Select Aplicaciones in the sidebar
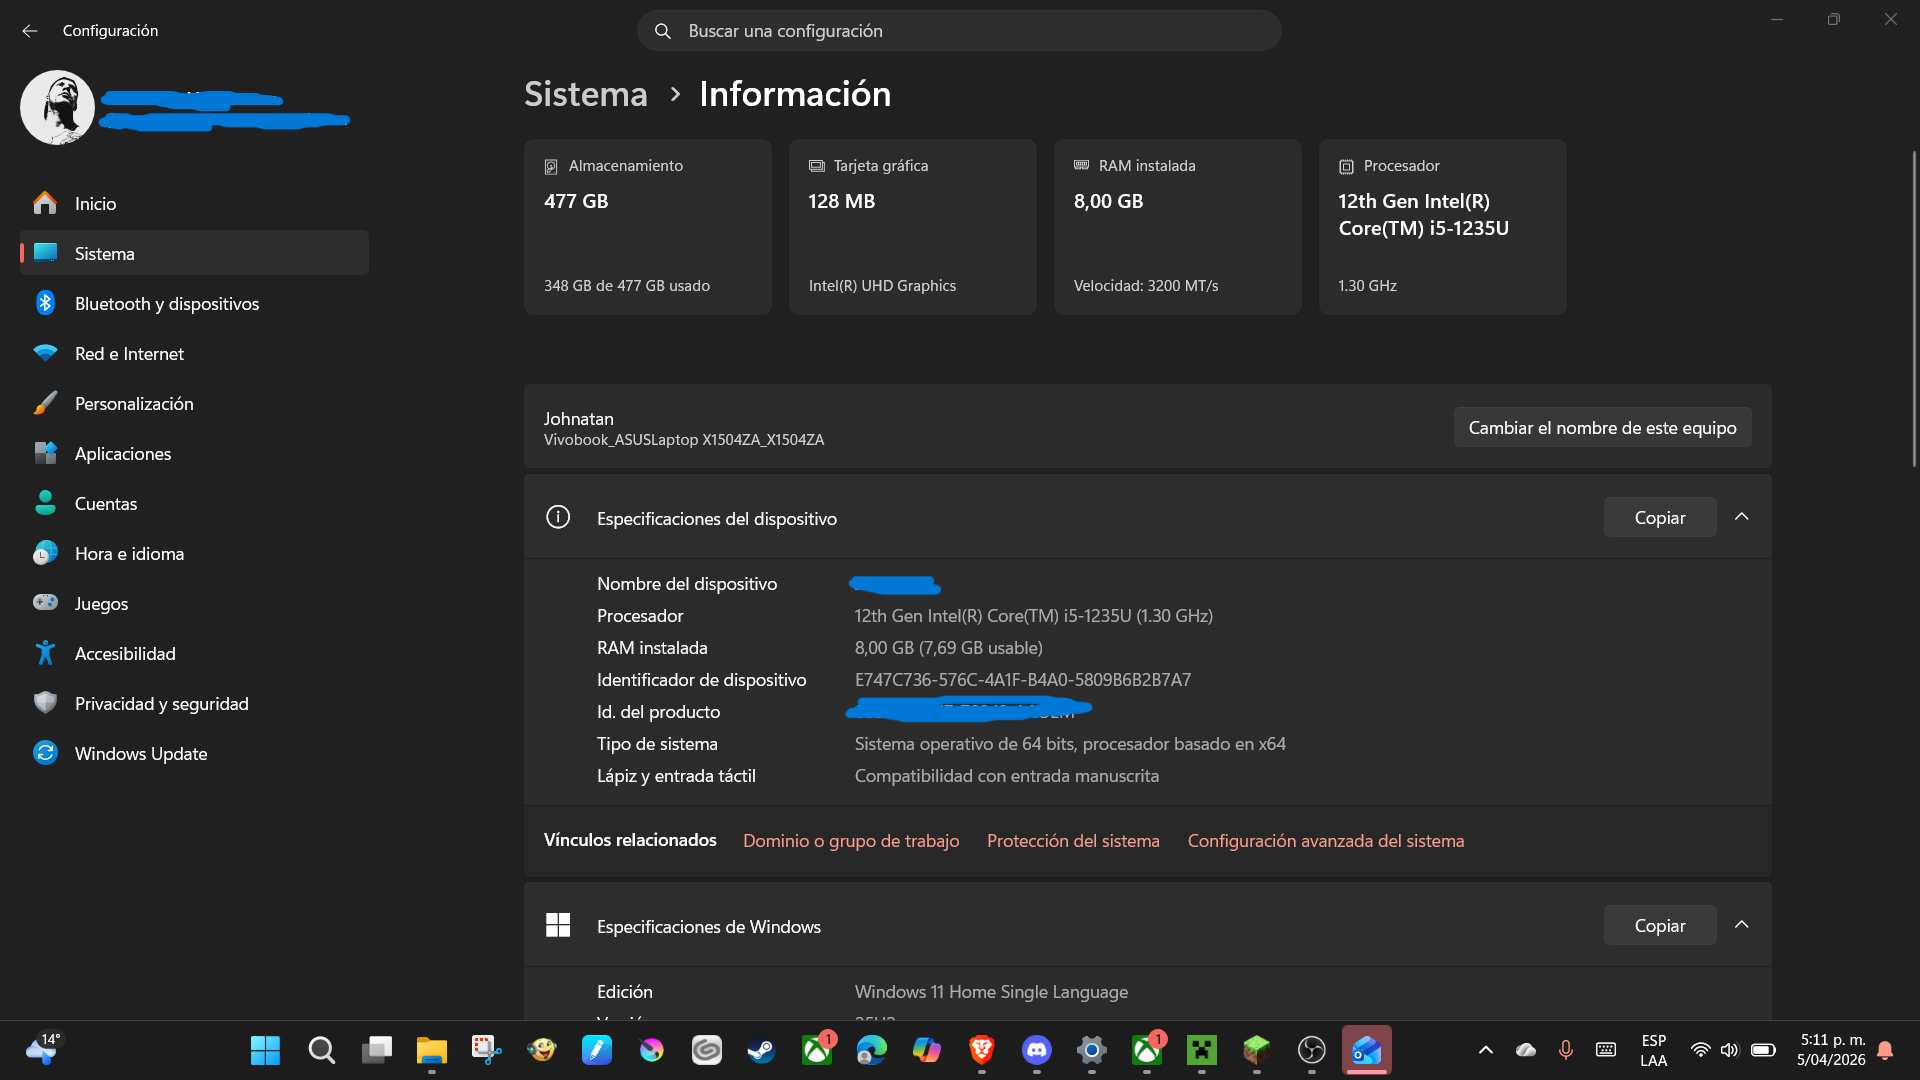The height and width of the screenshot is (1080, 1920). [122, 454]
